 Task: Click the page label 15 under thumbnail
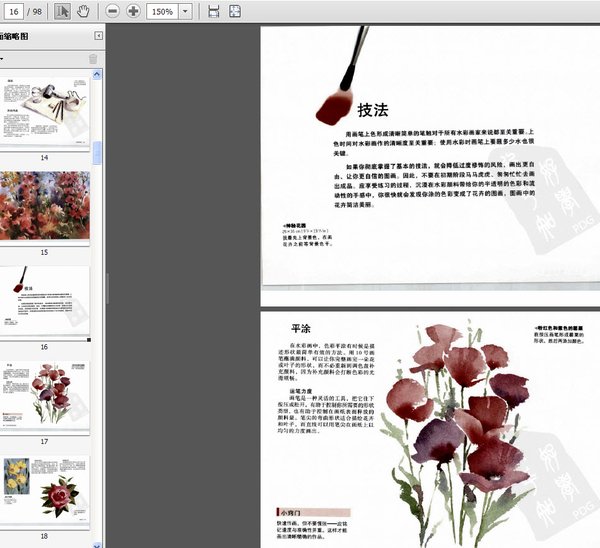pyautogui.click(x=44, y=252)
